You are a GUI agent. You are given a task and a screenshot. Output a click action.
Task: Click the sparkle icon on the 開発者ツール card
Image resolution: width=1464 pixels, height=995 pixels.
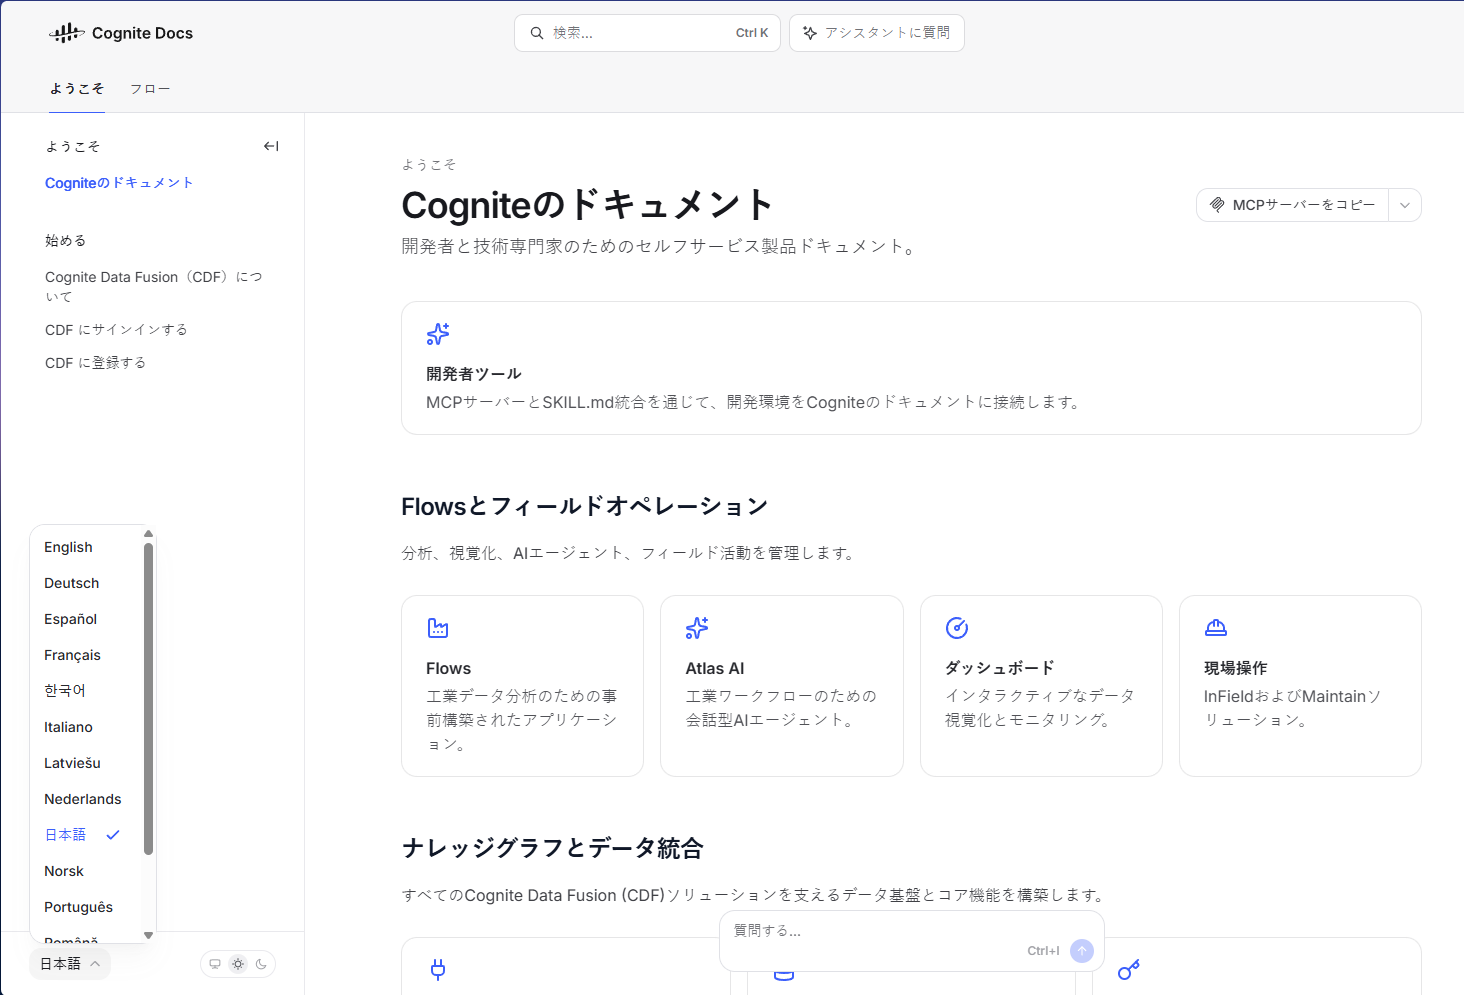pos(438,334)
